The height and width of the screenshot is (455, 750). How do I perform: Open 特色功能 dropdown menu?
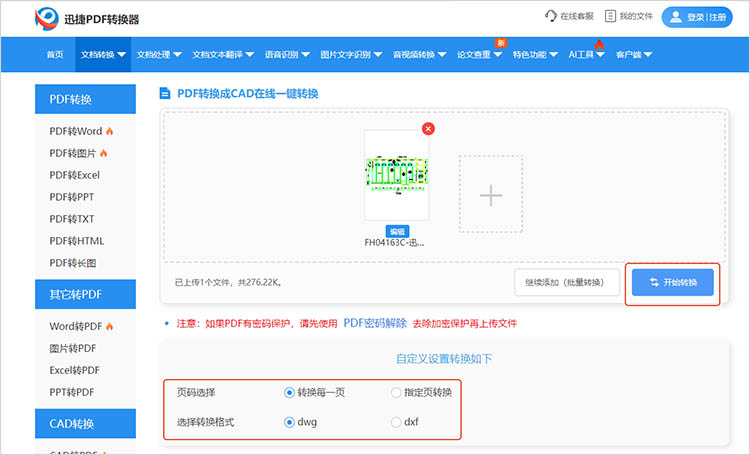[535, 55]
